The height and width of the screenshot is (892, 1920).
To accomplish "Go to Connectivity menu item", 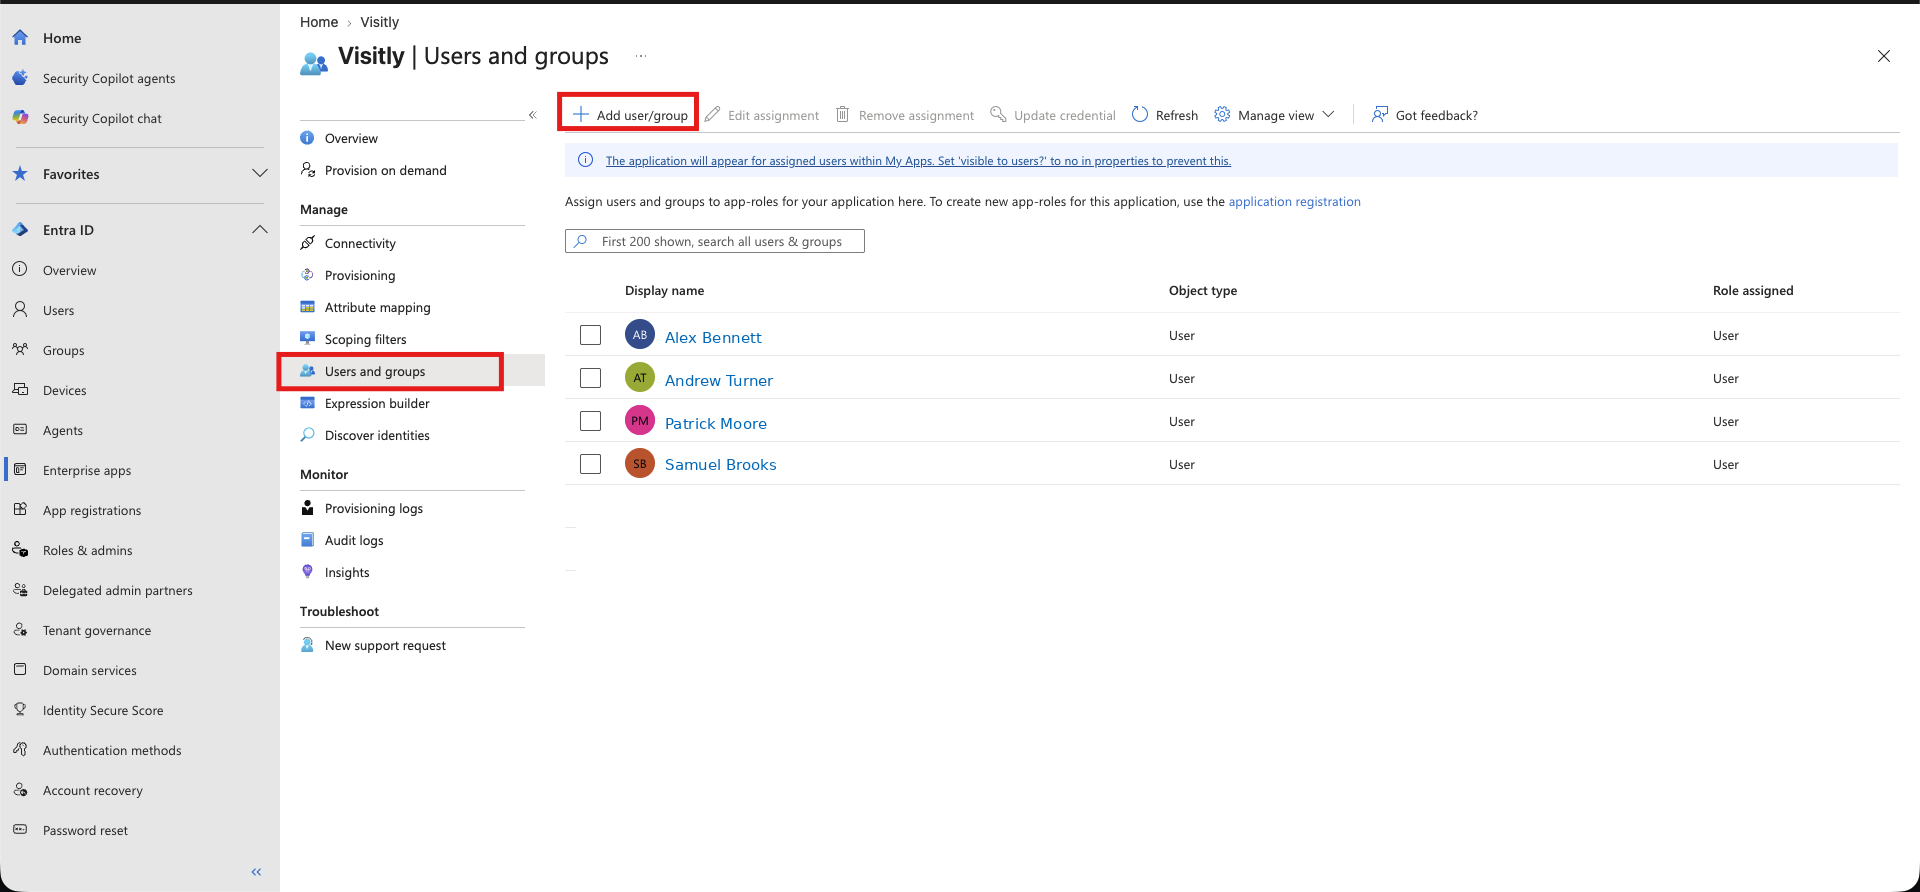I will (x=360, y=243).
